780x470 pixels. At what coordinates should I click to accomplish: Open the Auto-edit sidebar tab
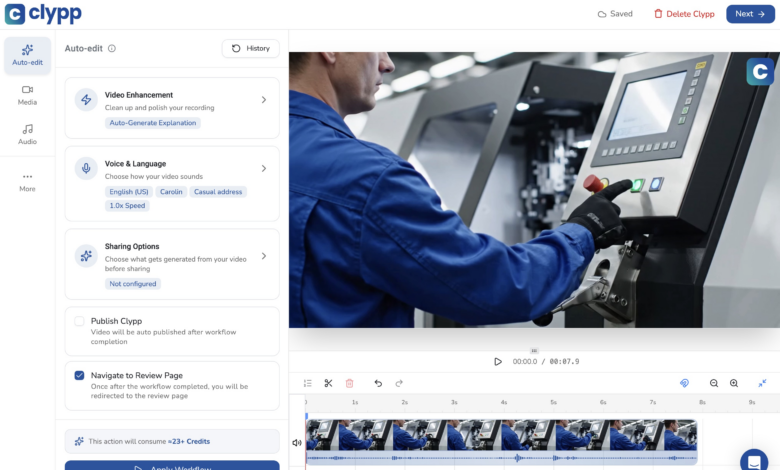coord(27,55)
